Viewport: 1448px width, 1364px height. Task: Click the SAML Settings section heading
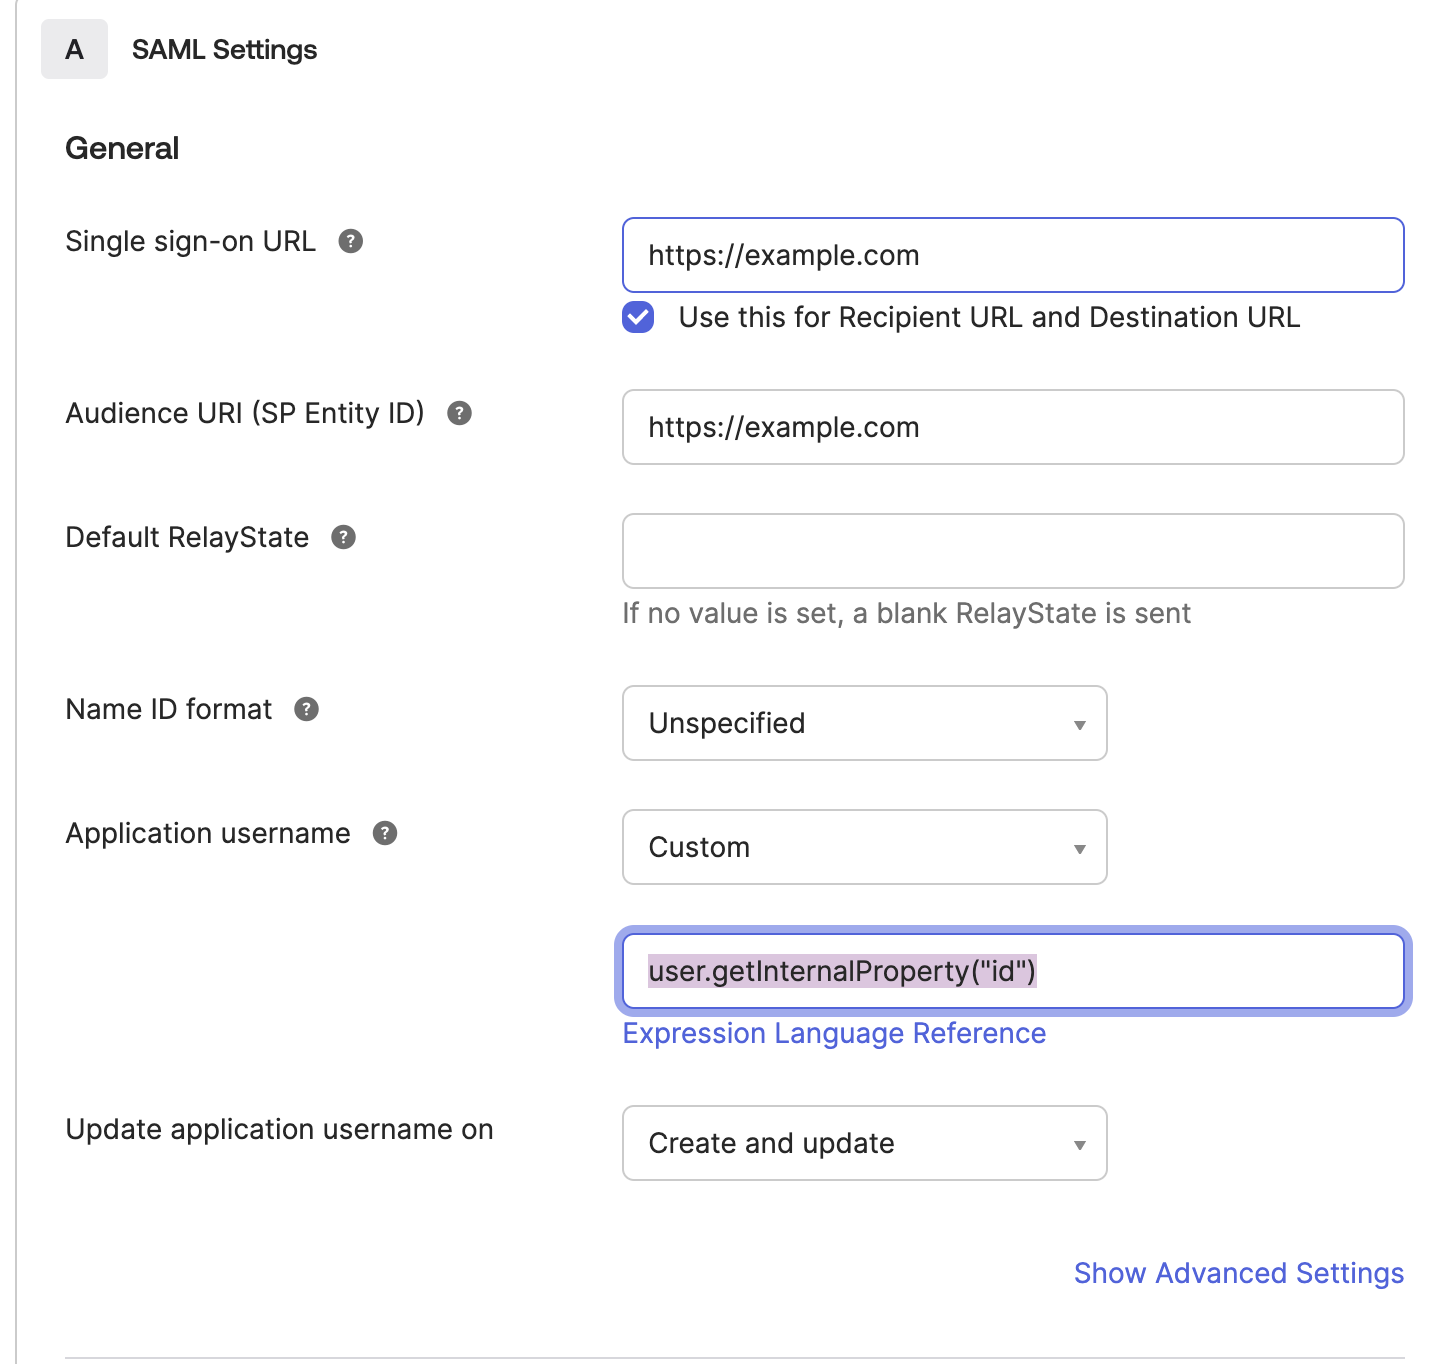pos(224,49)
